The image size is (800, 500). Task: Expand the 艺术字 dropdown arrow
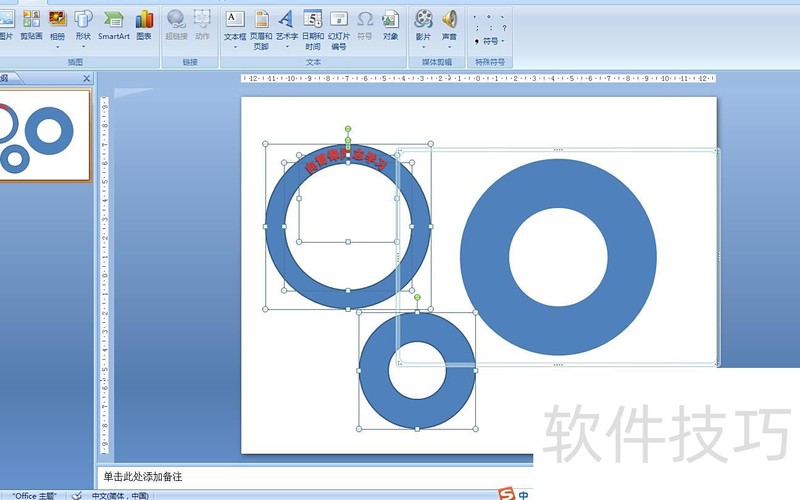[x=287, y=47]
